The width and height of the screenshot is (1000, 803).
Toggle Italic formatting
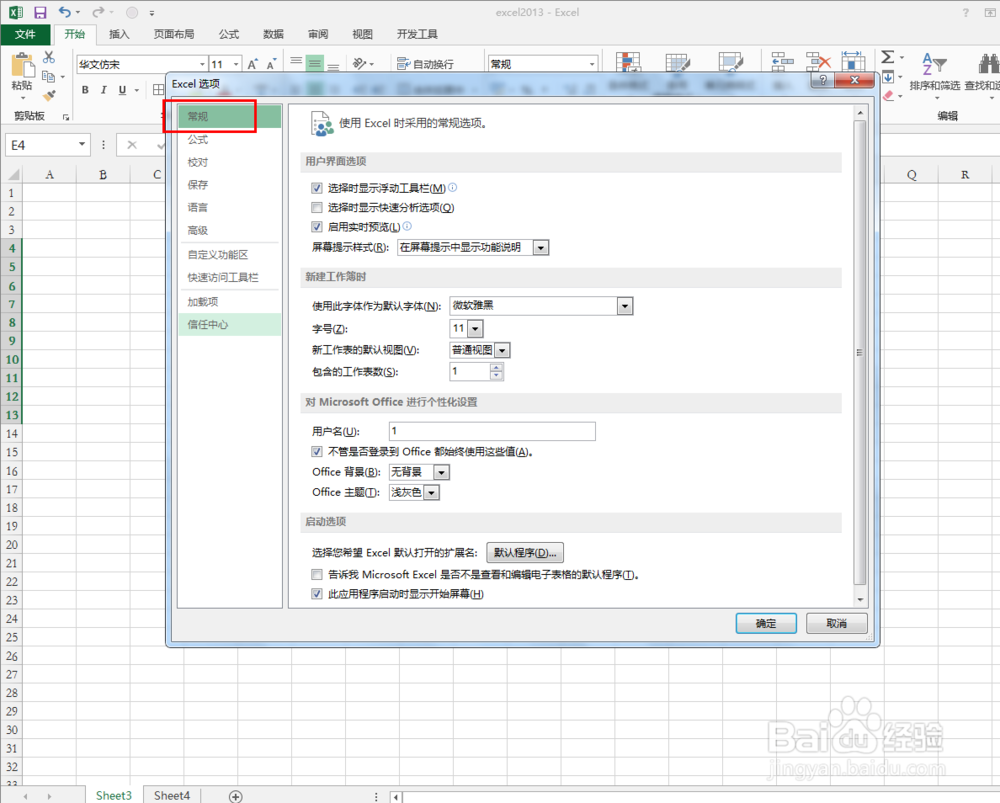click(x=103, y=90)
